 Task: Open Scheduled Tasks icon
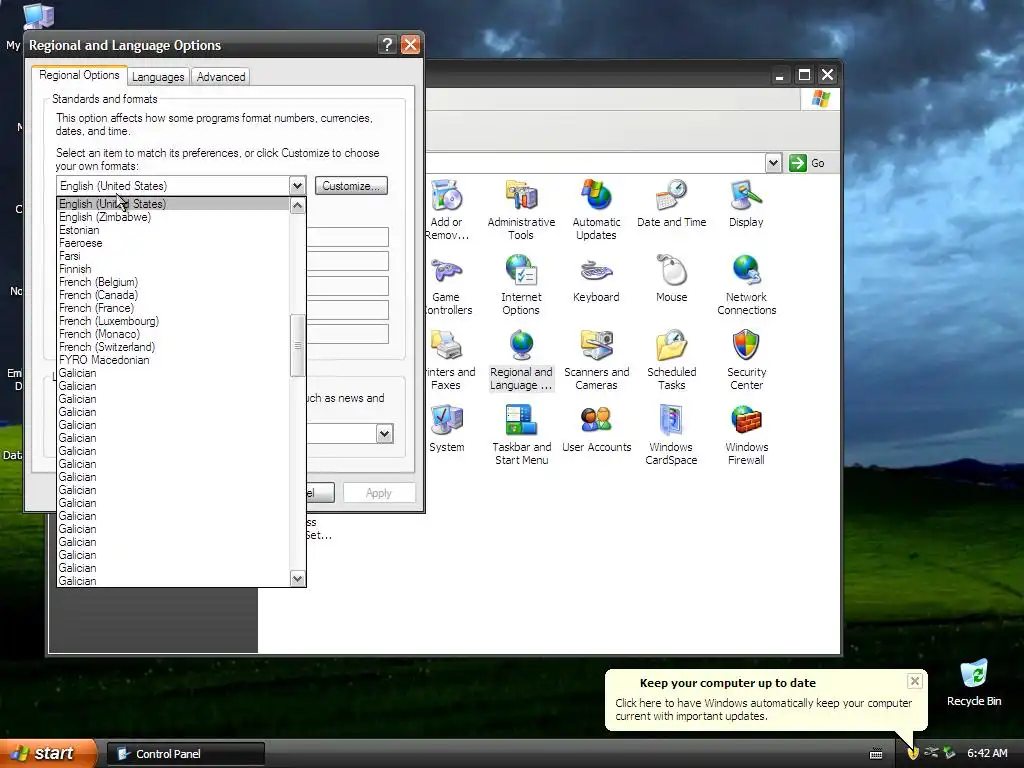point(671,360)
